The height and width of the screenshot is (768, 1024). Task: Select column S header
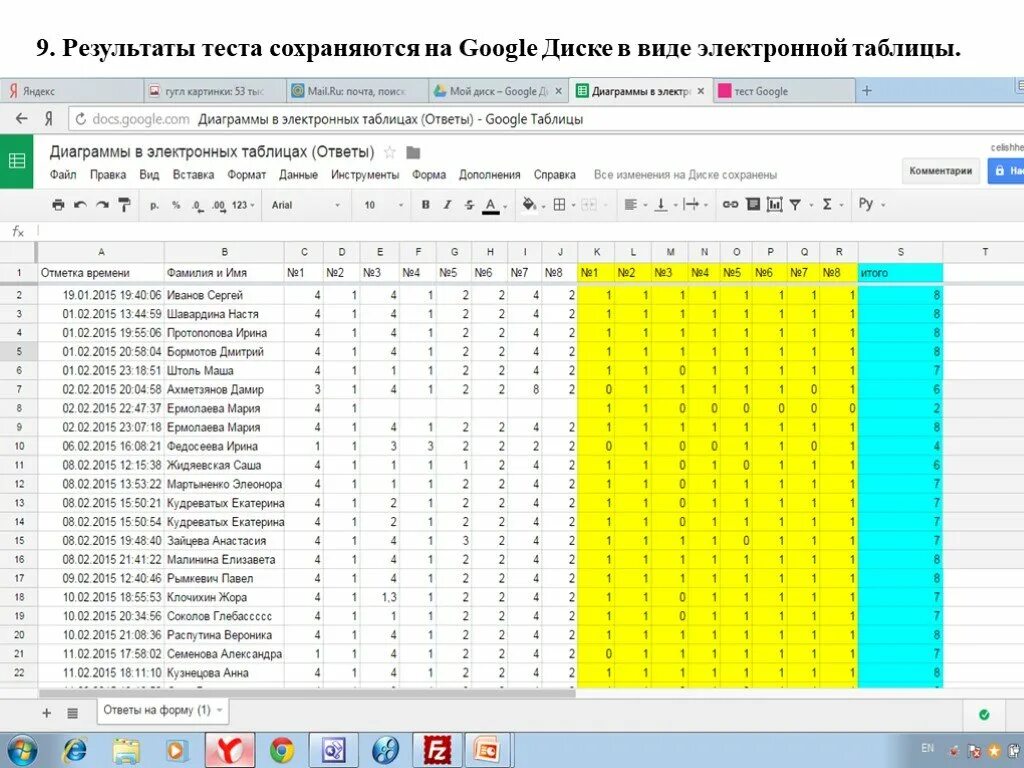pyautogui.click(x=901, y=251)
